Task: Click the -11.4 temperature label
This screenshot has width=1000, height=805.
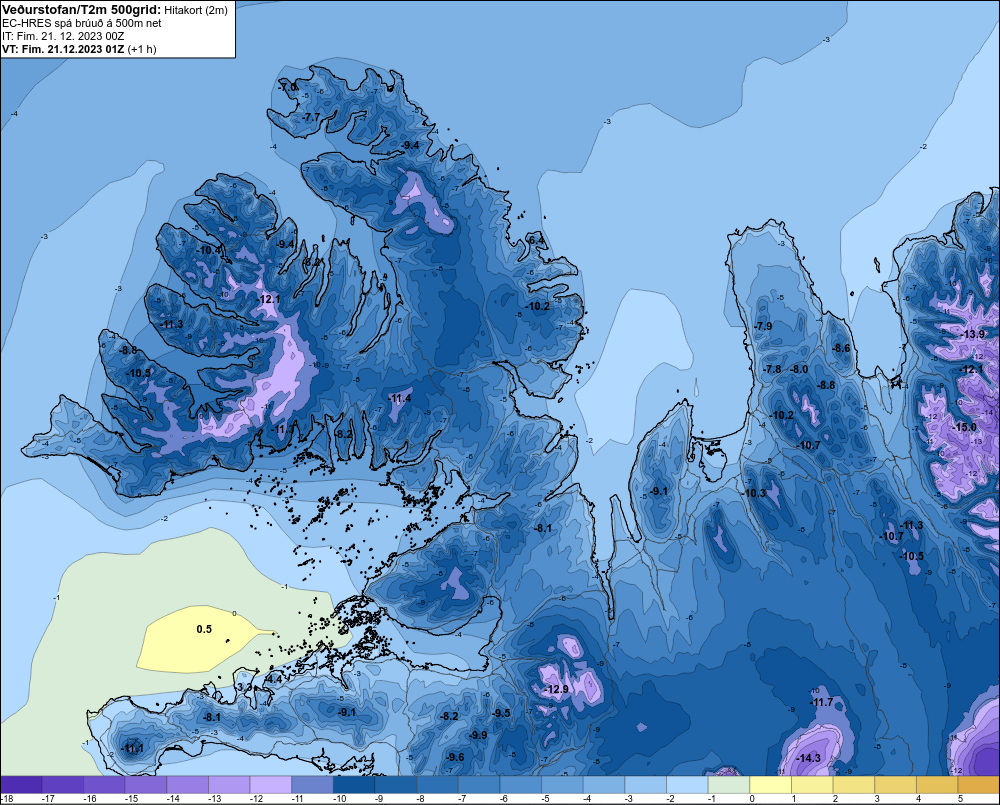Action: [x=399, y=399]
